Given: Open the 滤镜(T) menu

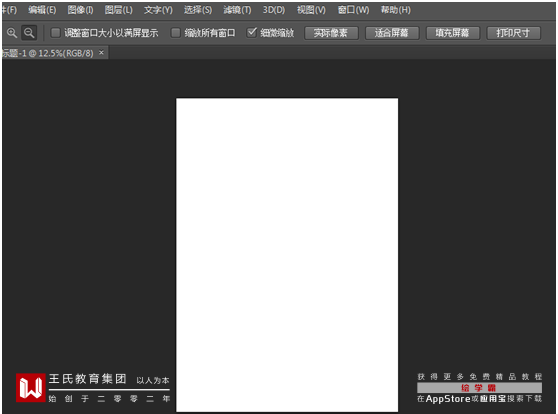Looking at the screenshot, I should click(237, 10).
